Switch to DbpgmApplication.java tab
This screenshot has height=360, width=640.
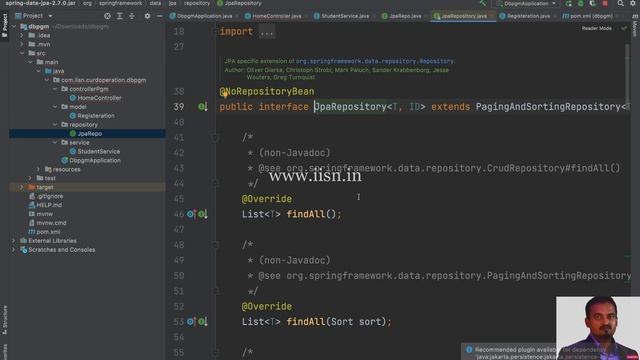point(201,16)
